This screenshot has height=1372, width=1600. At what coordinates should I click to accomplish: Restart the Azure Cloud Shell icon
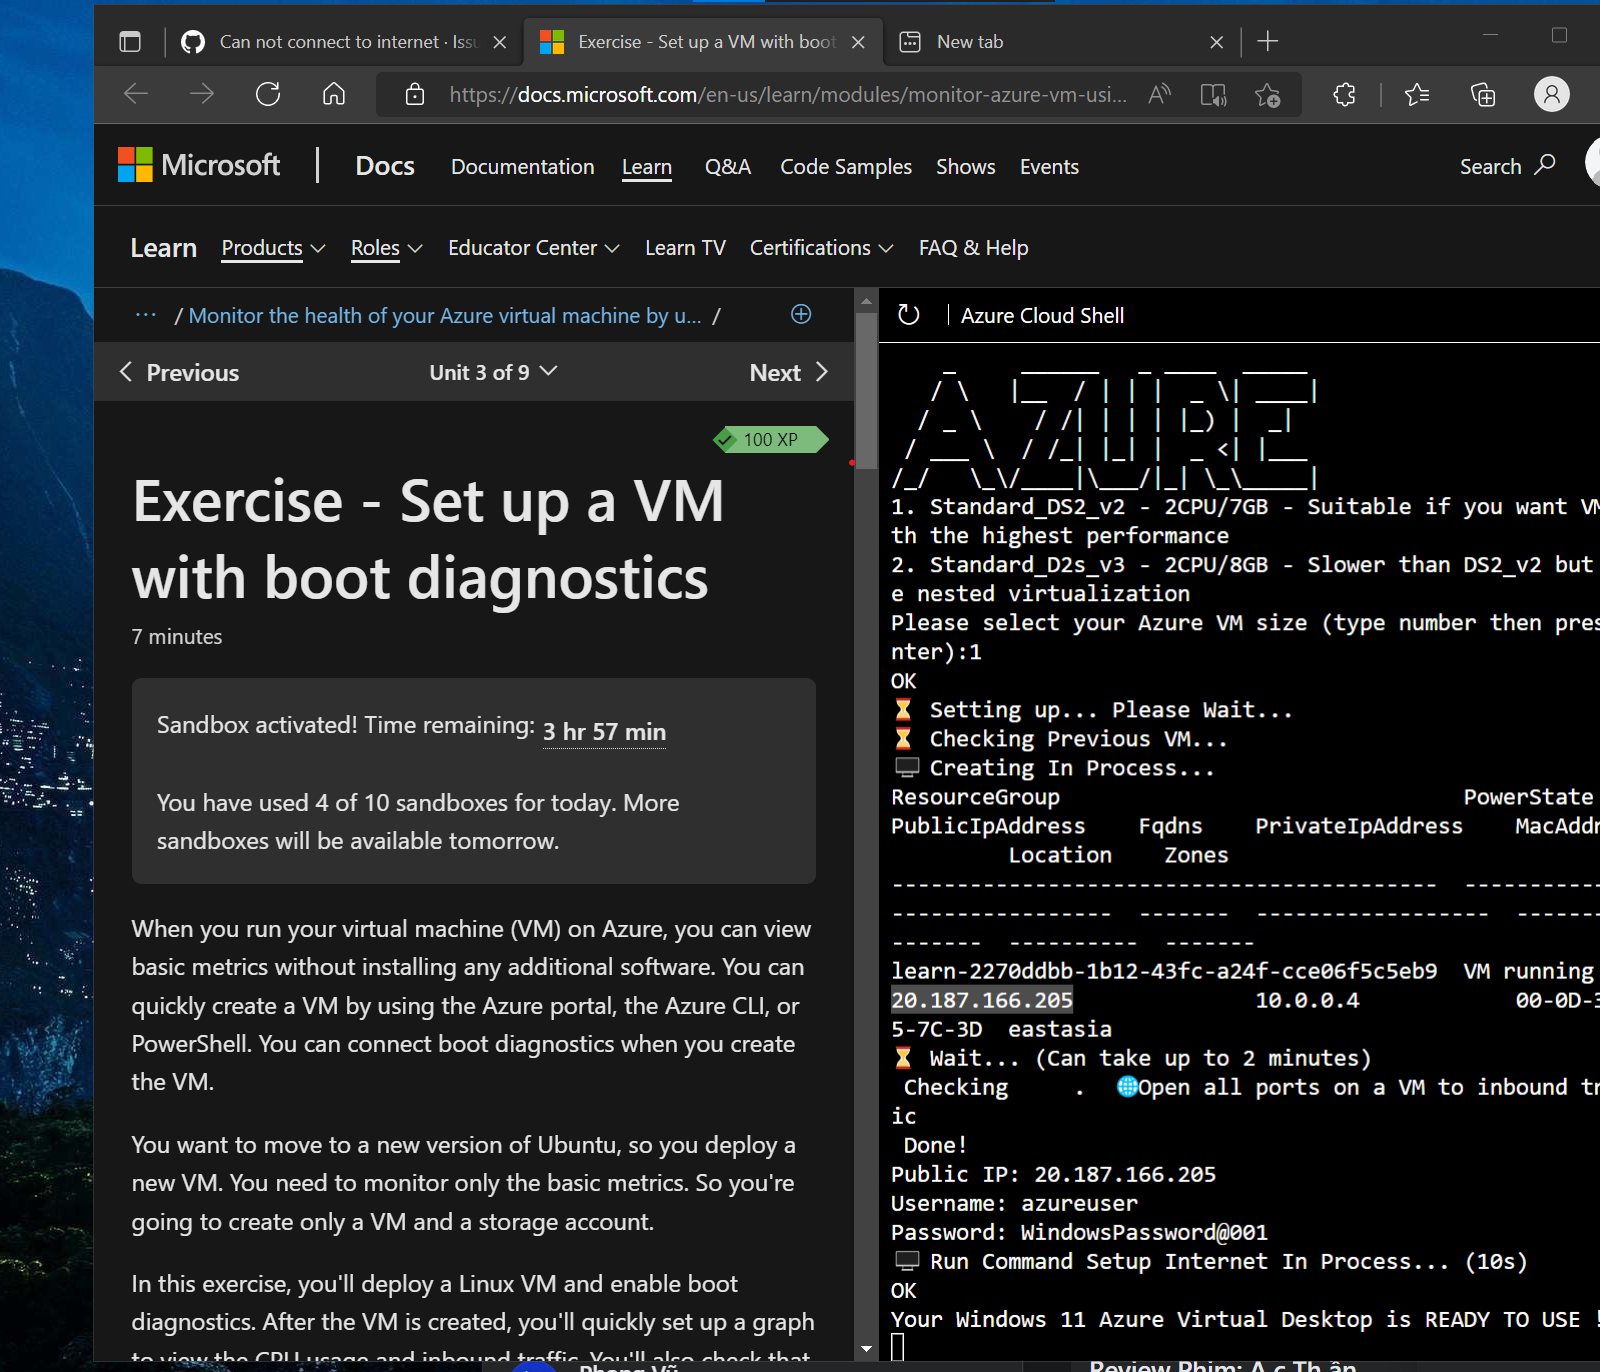[x=908, y=315]
